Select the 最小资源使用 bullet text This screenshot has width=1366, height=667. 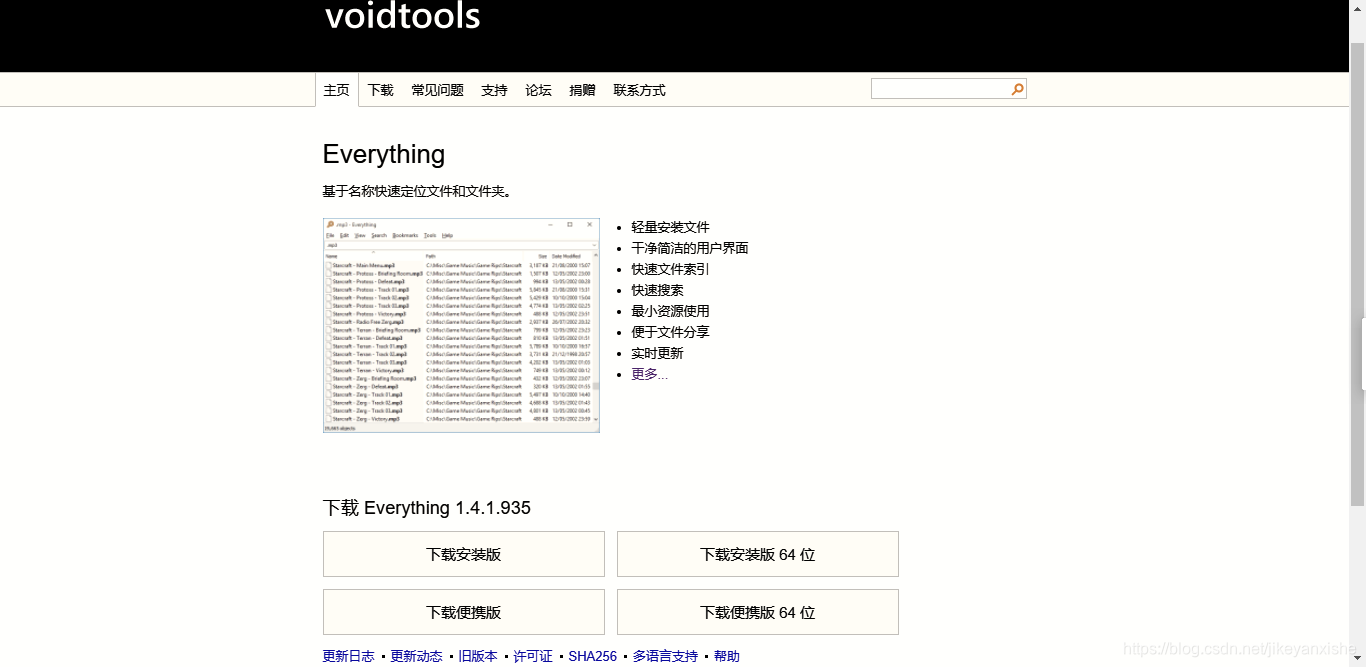(x=671, y=311)
